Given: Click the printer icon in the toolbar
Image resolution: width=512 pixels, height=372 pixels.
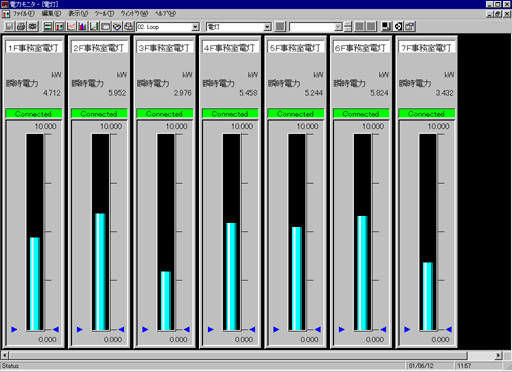Looking at the screenshot, I should pyautogui.click(x=21, y=26).
